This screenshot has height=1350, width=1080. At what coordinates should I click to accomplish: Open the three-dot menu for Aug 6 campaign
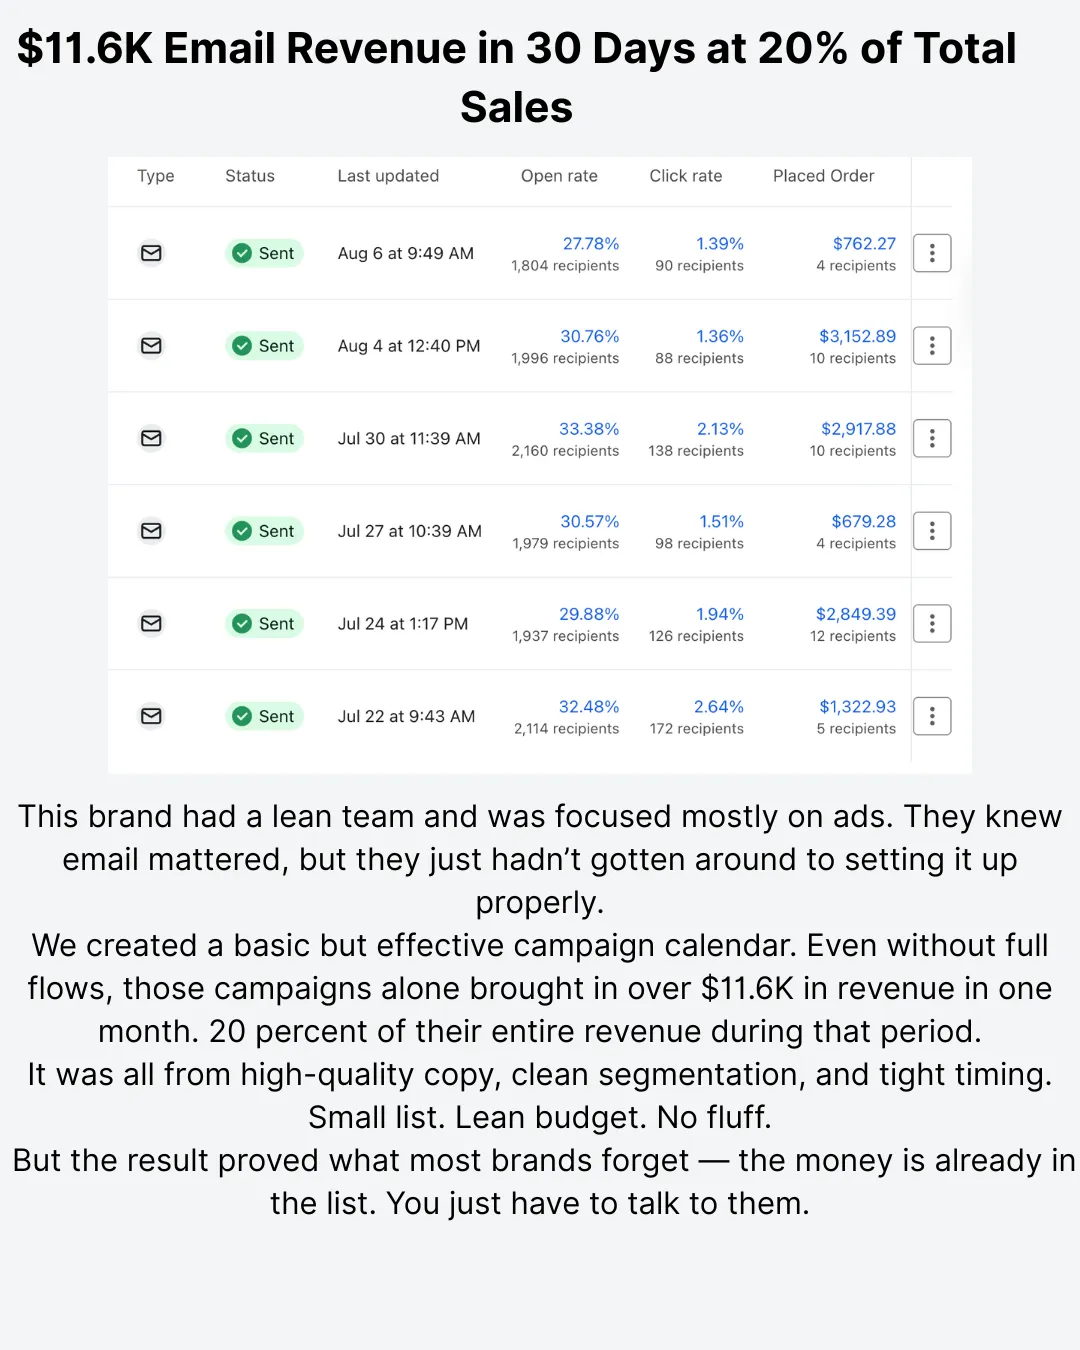932,253
